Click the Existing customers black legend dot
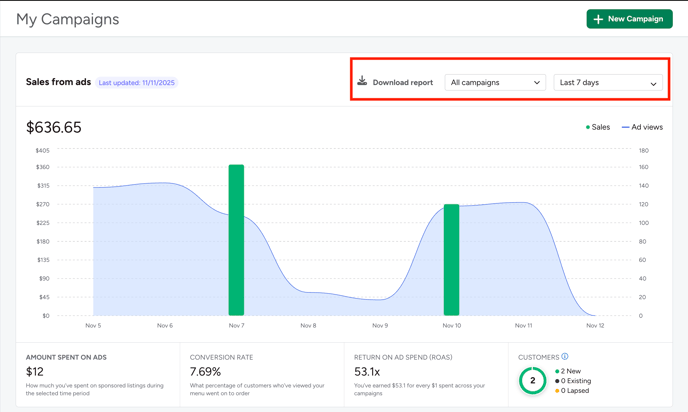 coord(557,381)
